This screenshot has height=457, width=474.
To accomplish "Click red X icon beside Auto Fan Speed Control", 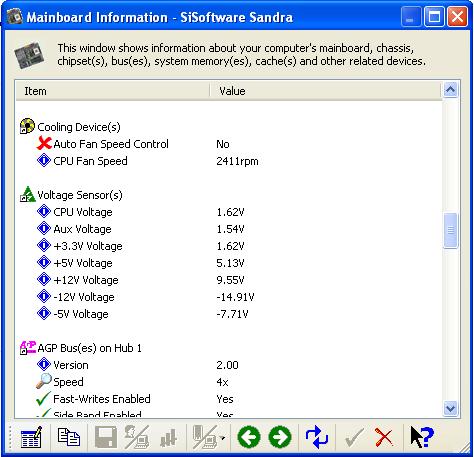I will click(x=44, y=143).
